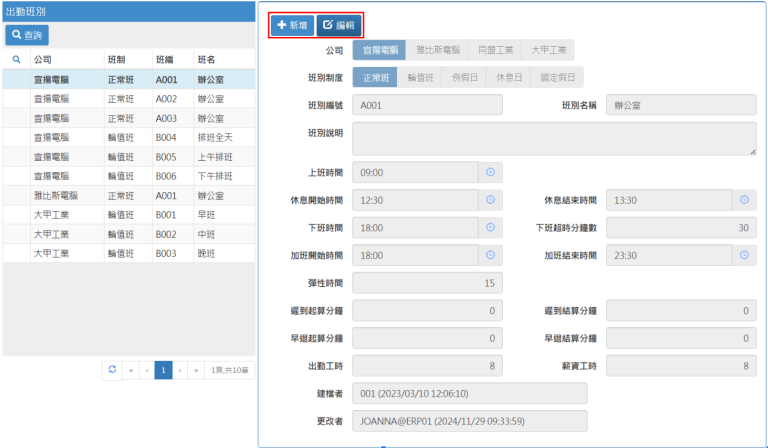Sort by 班制 column header
768x448 pixels.
click(x=128, y=59)
